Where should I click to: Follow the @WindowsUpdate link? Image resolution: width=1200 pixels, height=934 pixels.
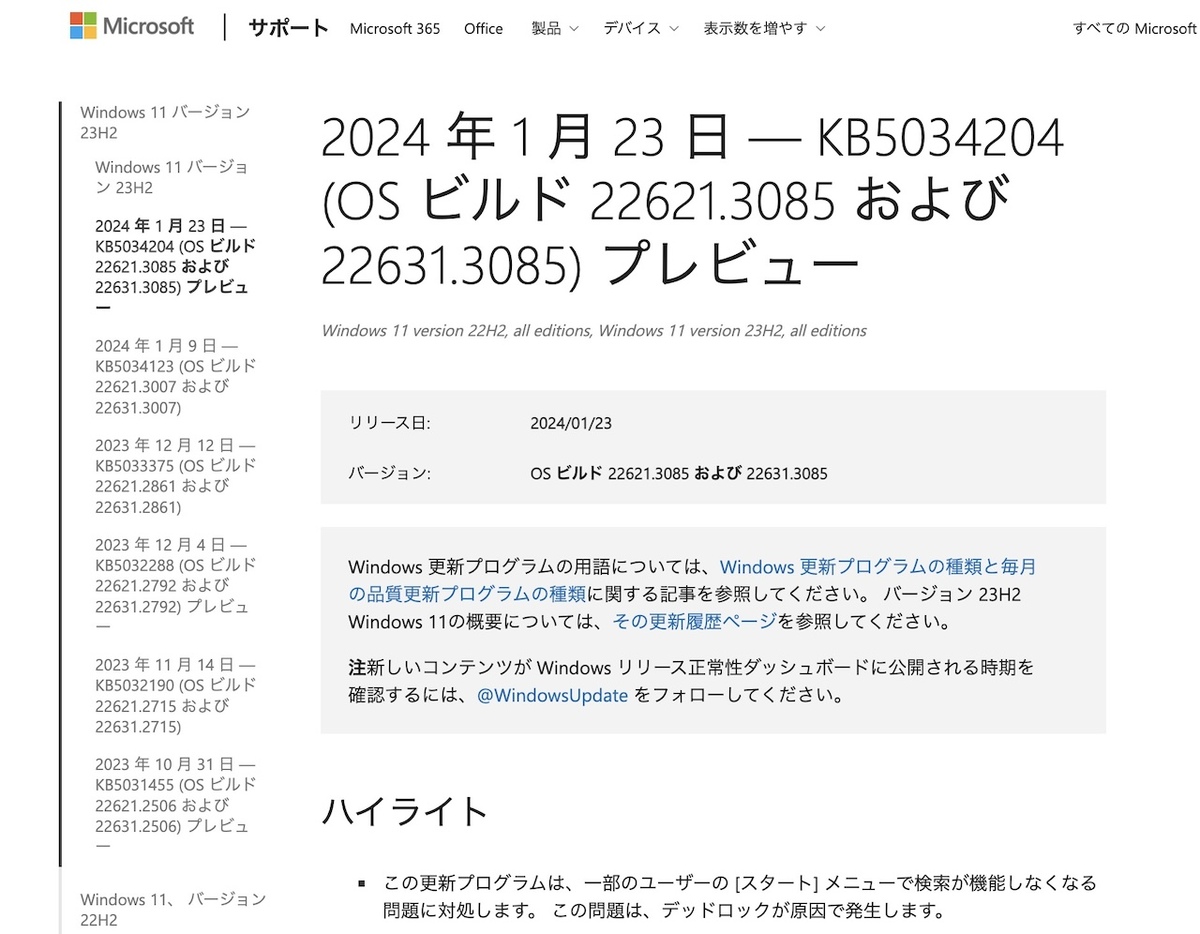553,695
